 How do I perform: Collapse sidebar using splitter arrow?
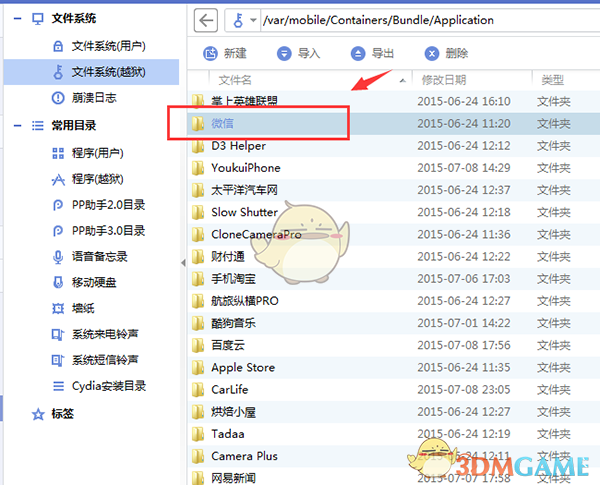click(x=183, y=263)
